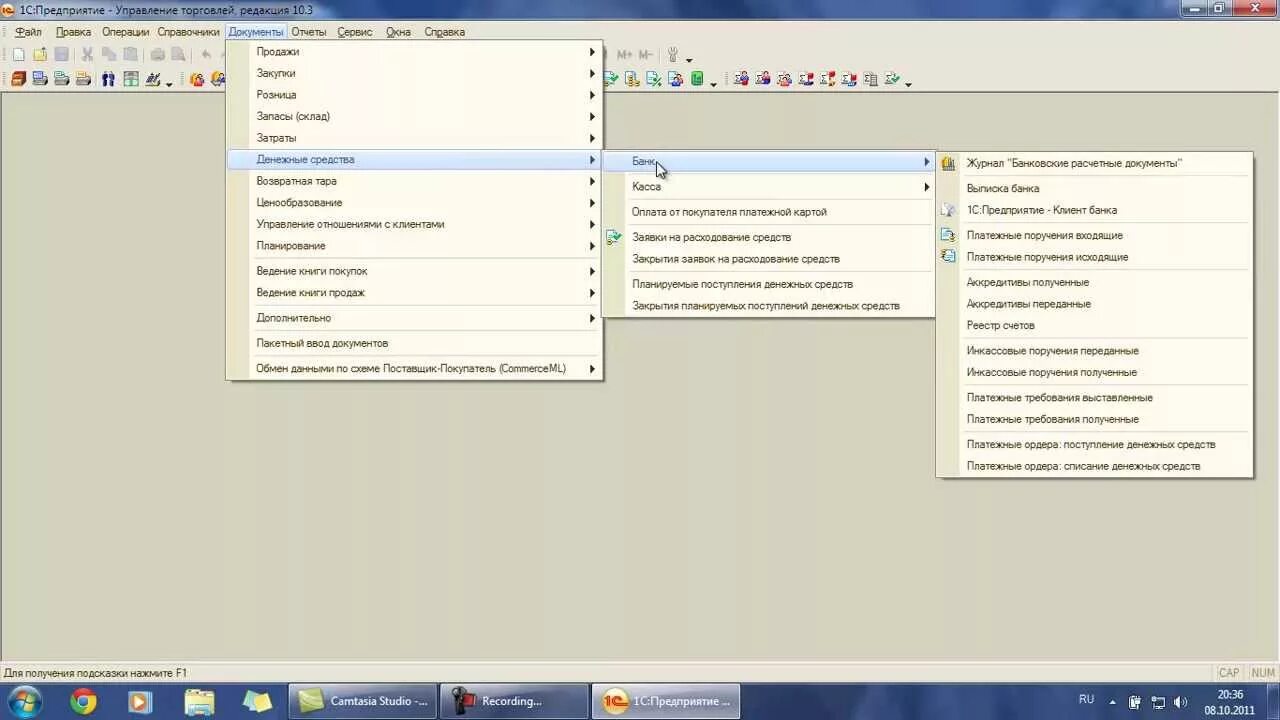Viewport: 1280px width, 720px height.
Task: Open Google Chrome from the taskbar
Action: tap(84, 701)
